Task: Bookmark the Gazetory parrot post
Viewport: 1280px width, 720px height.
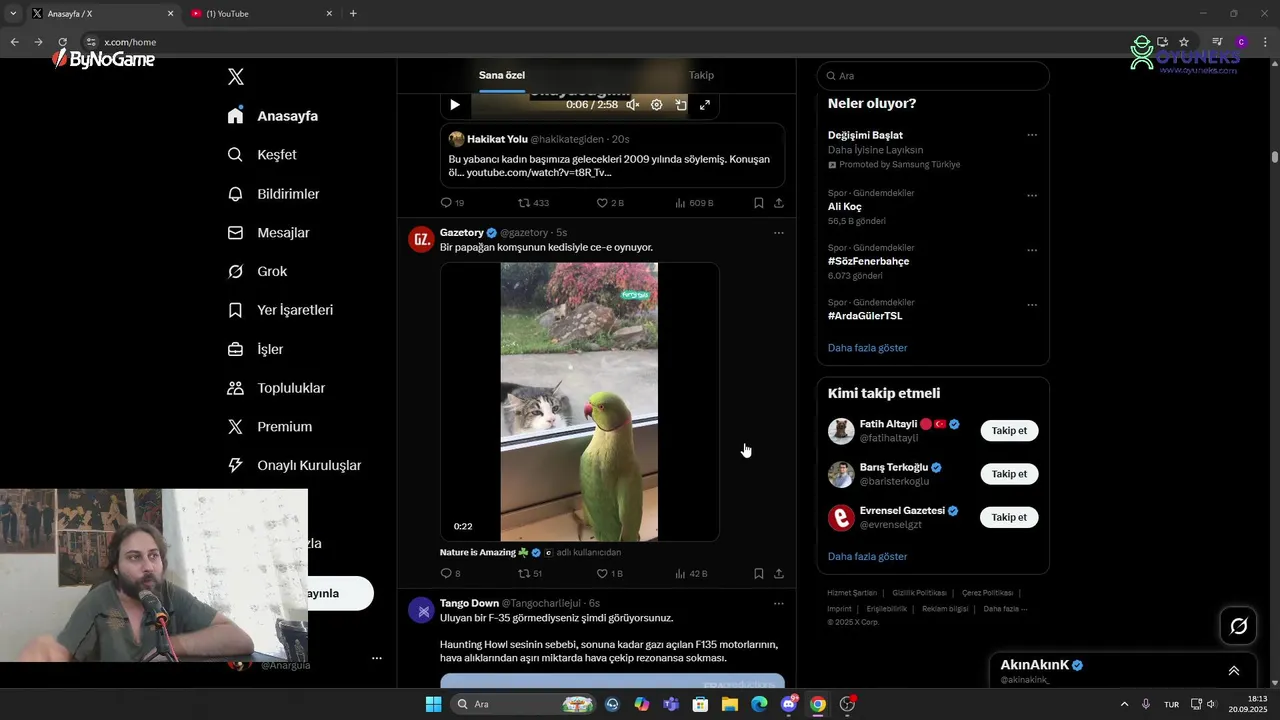Action: pyautogui.click(x=759, y=574)
